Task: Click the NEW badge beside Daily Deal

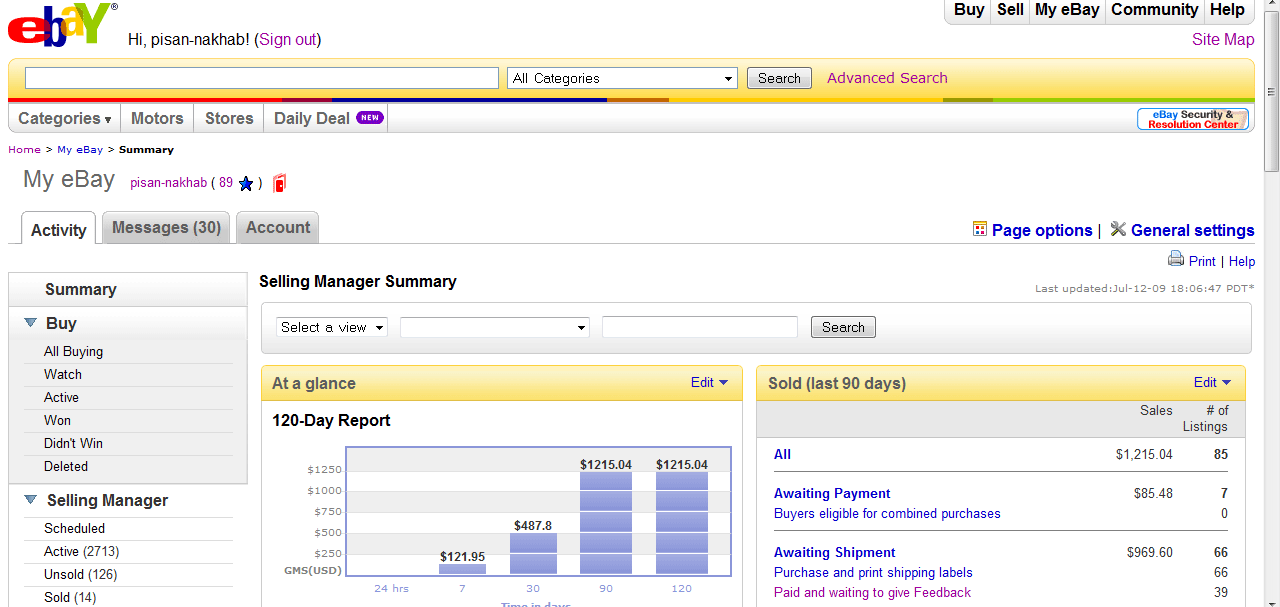Action: point(370,118)
